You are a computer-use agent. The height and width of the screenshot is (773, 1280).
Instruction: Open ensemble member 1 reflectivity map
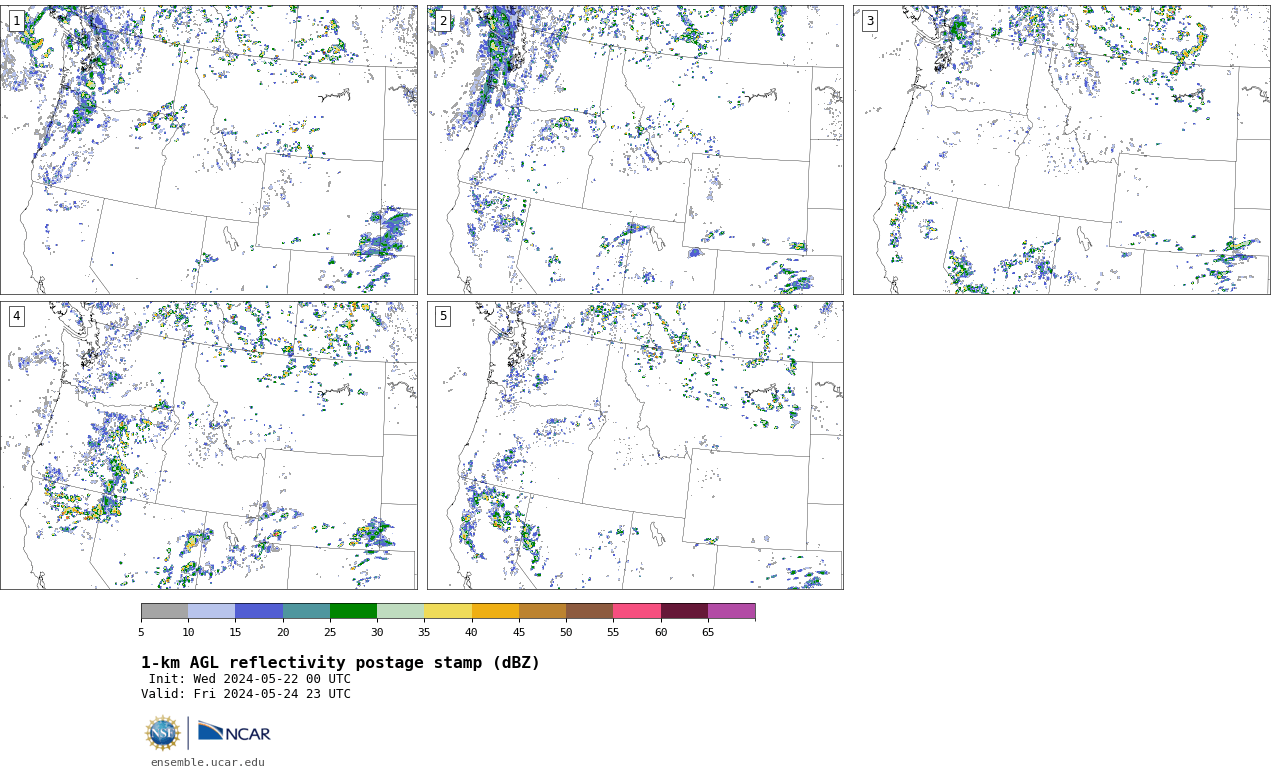click(x=209, y=150)
